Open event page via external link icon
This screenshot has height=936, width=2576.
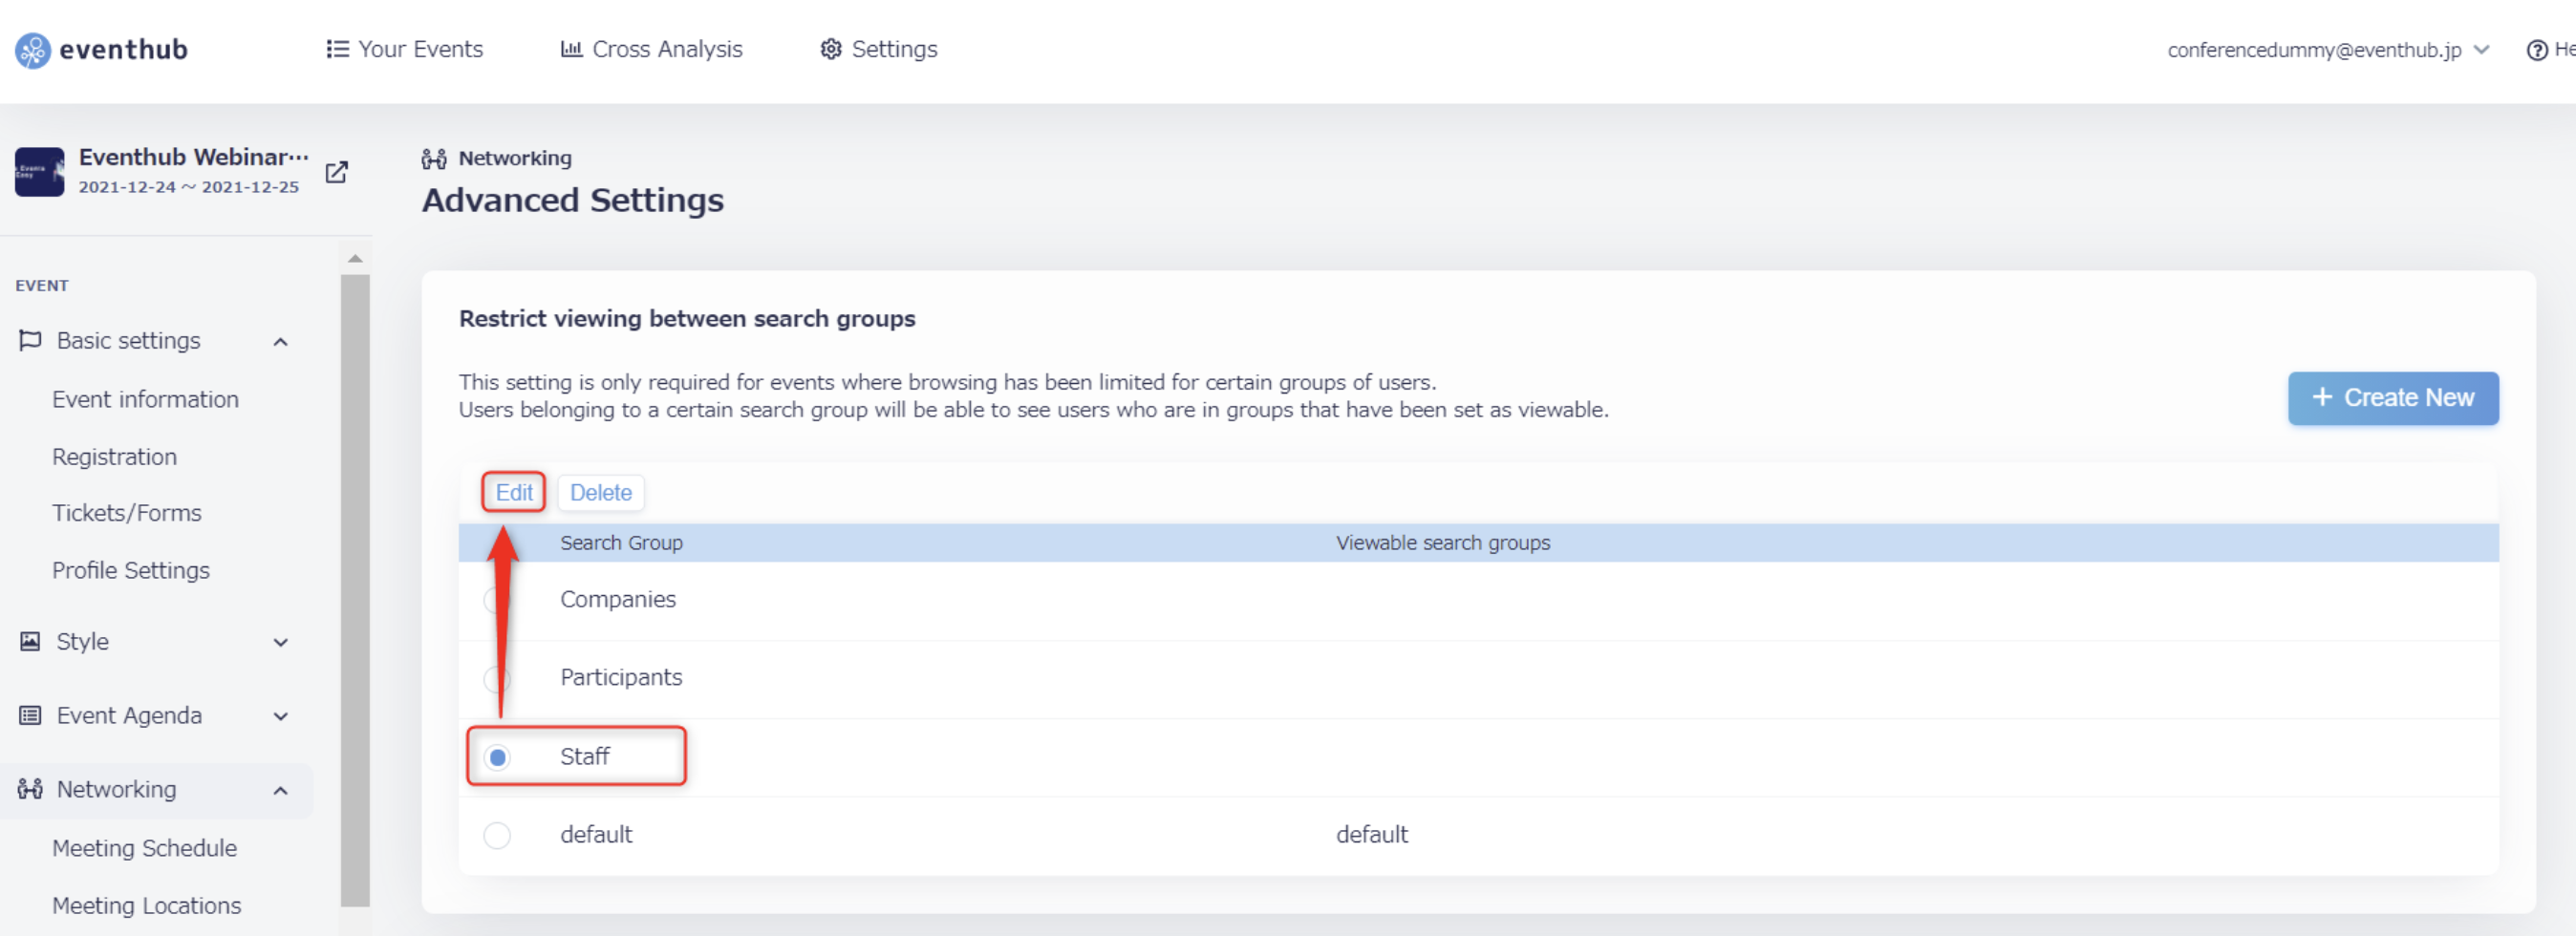point(337,172)
